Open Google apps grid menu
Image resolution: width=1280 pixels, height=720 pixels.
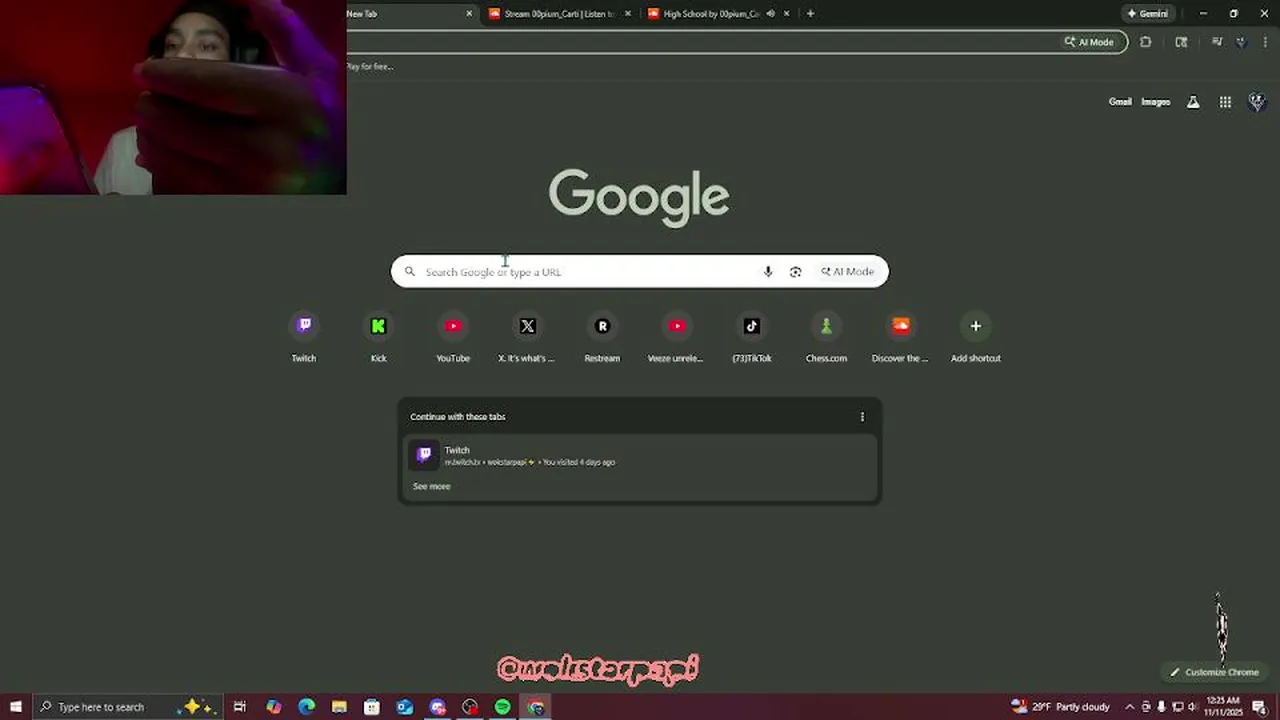click(1225, 102)
